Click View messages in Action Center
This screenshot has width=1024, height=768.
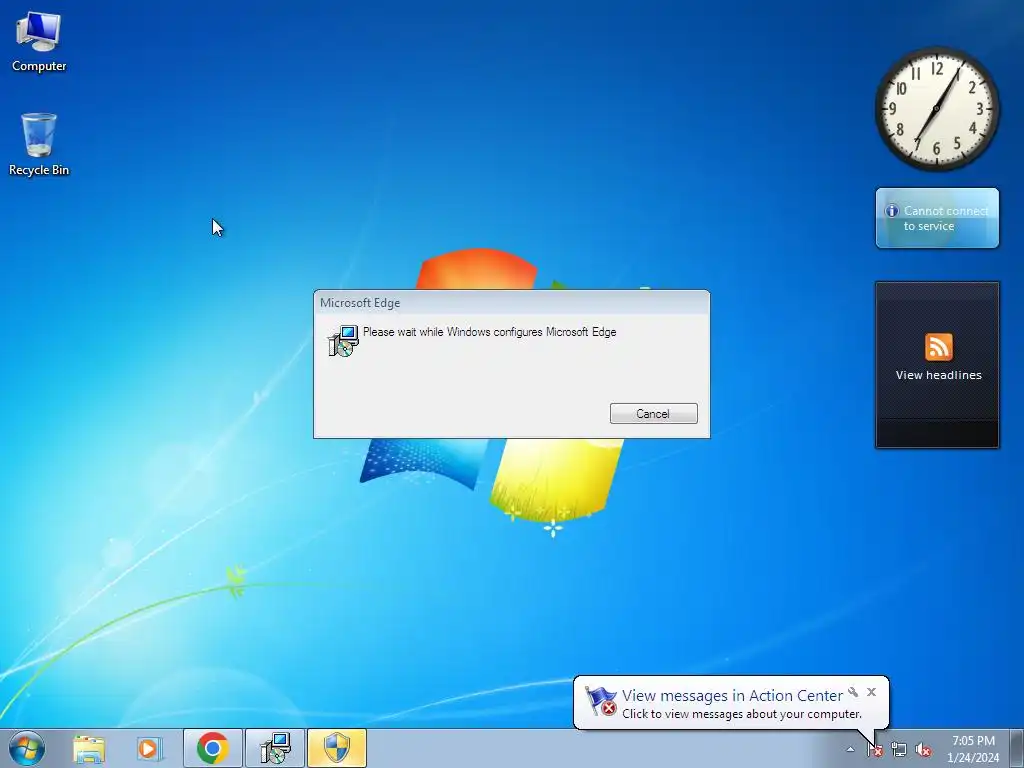coord(732,696)
